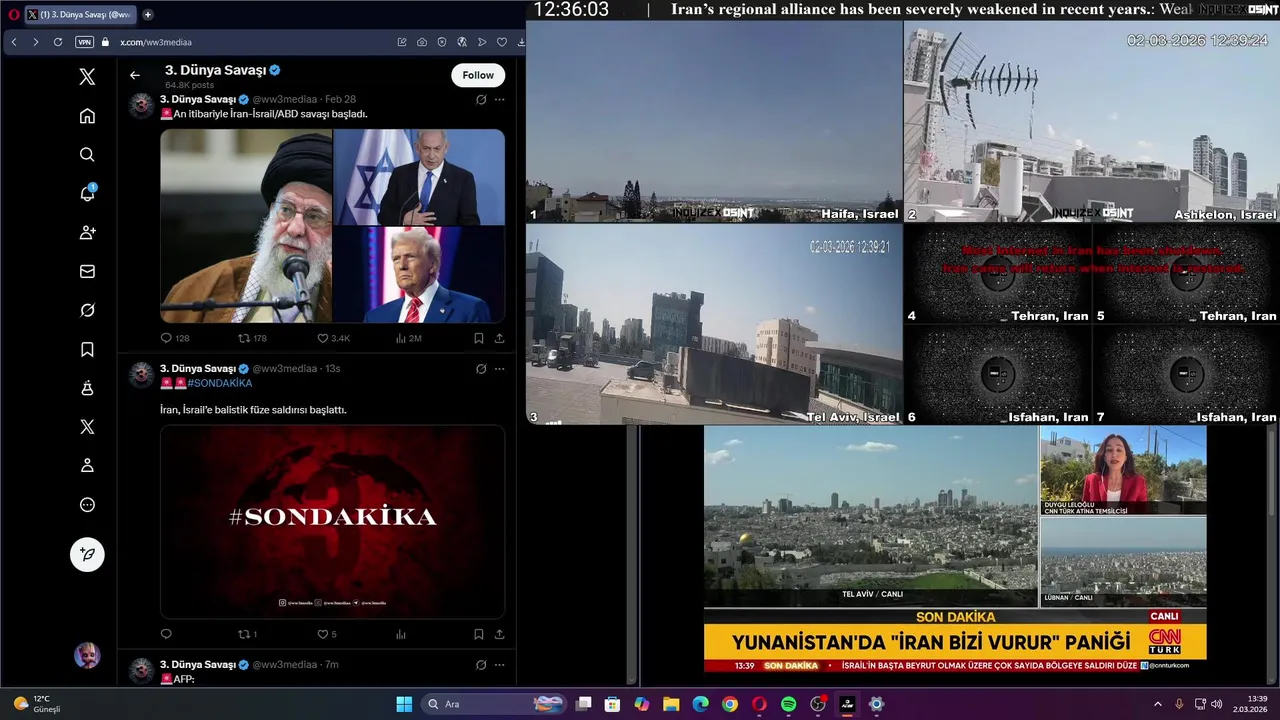Open more options on the 7m post
Image resolution: width=1280 pixels, height=720 pixels.
click(499, 664)
